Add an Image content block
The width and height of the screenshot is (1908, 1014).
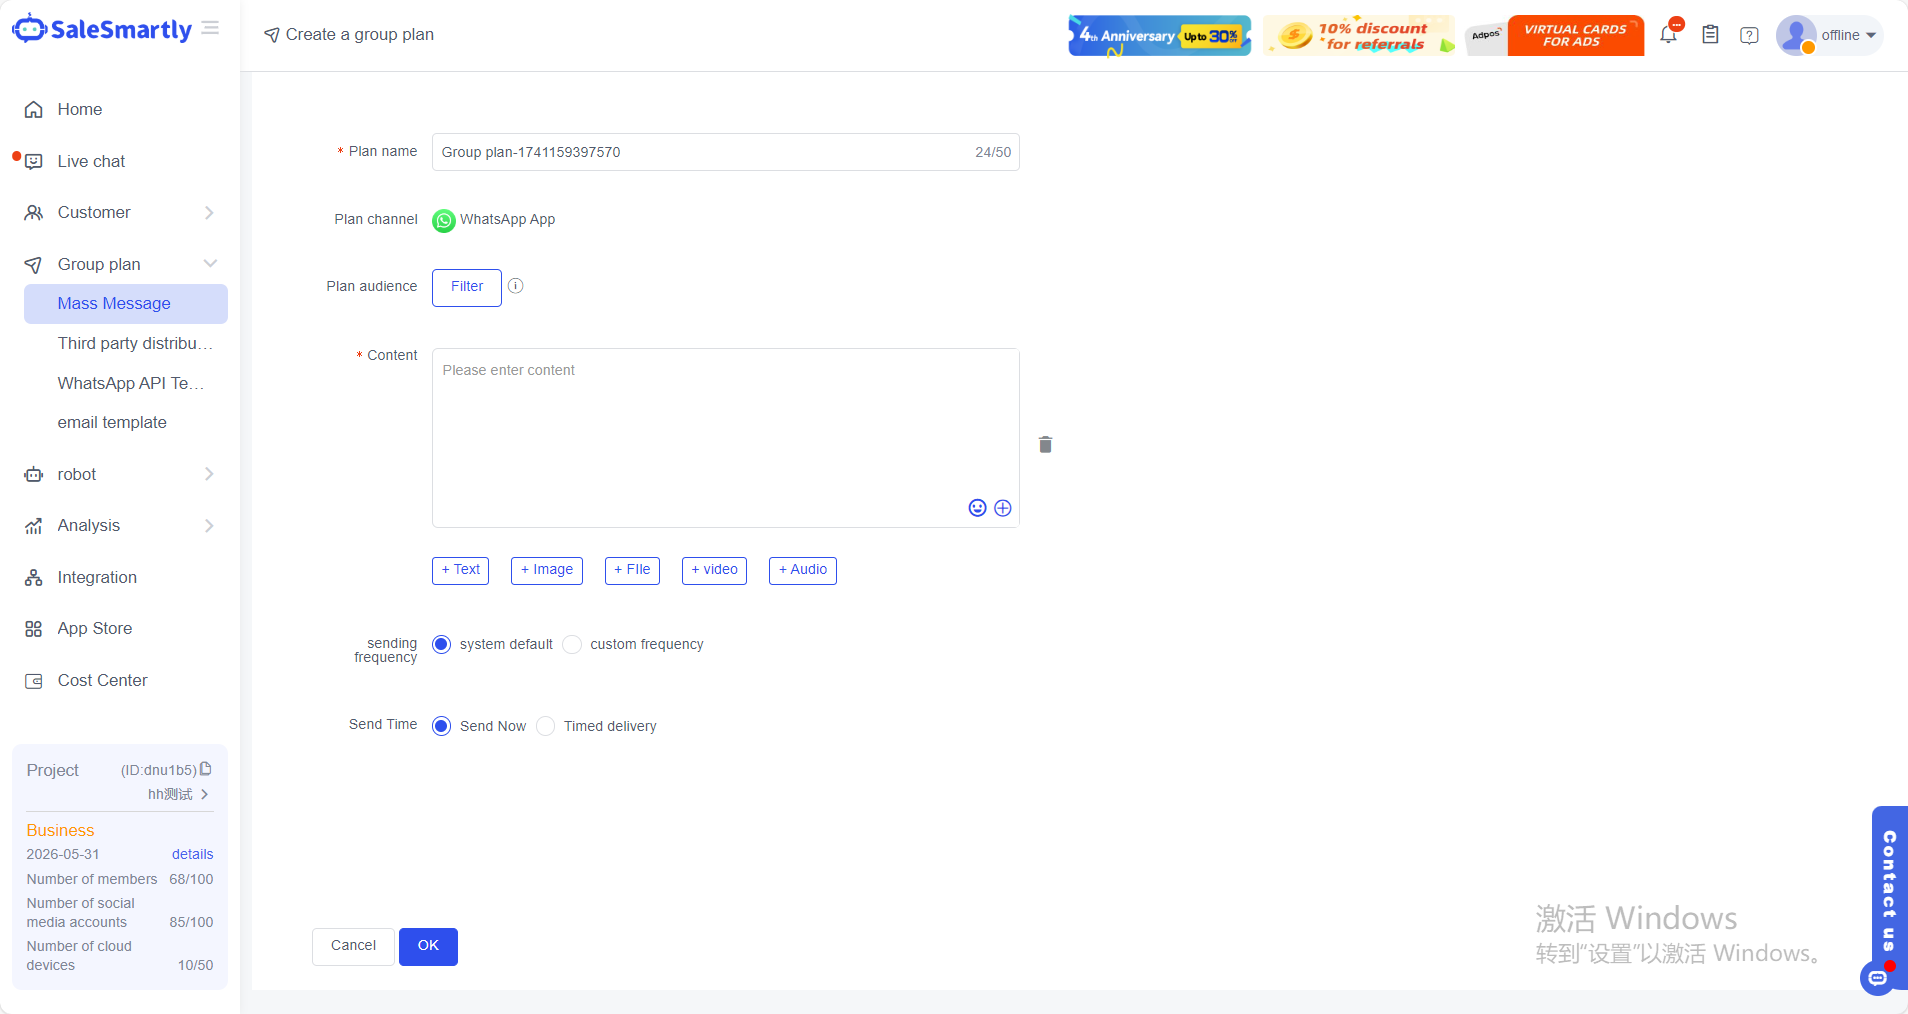click(x=546, y=570)
